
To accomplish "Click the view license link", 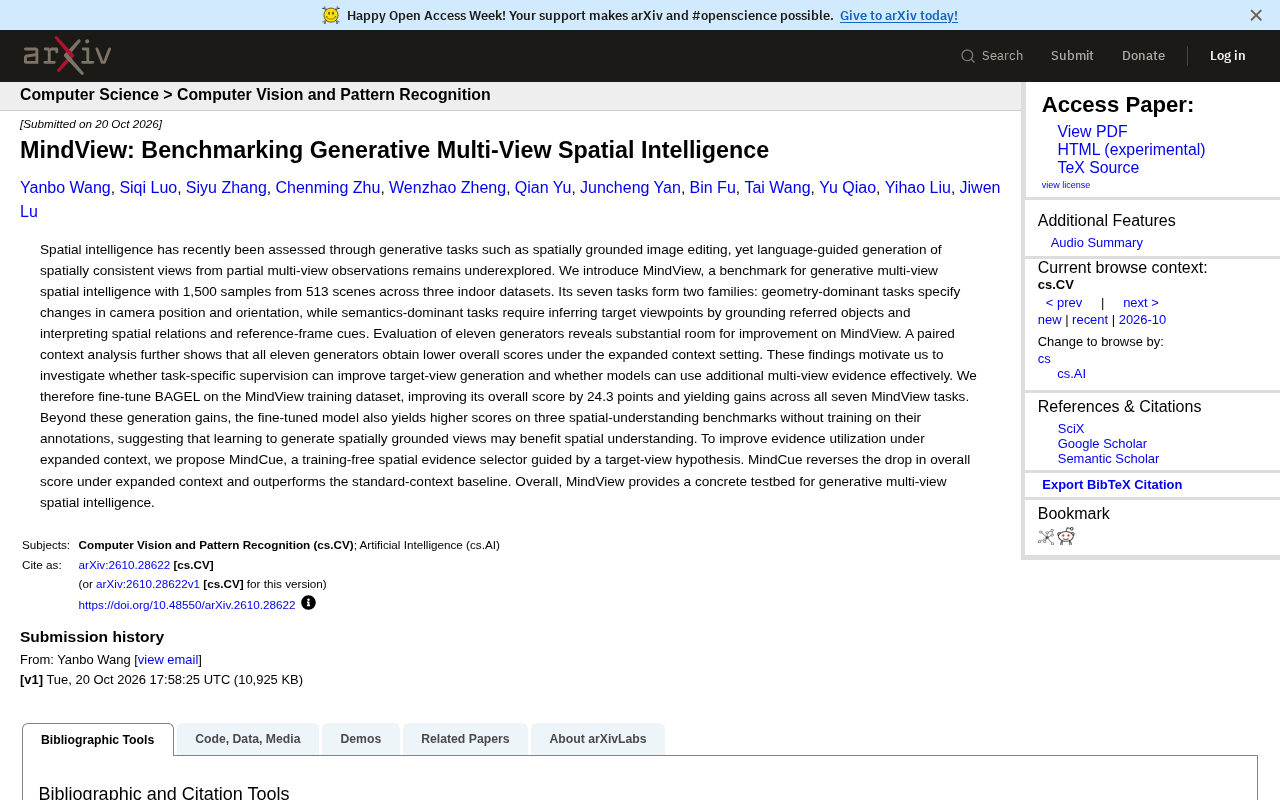I will [1066, 185].
